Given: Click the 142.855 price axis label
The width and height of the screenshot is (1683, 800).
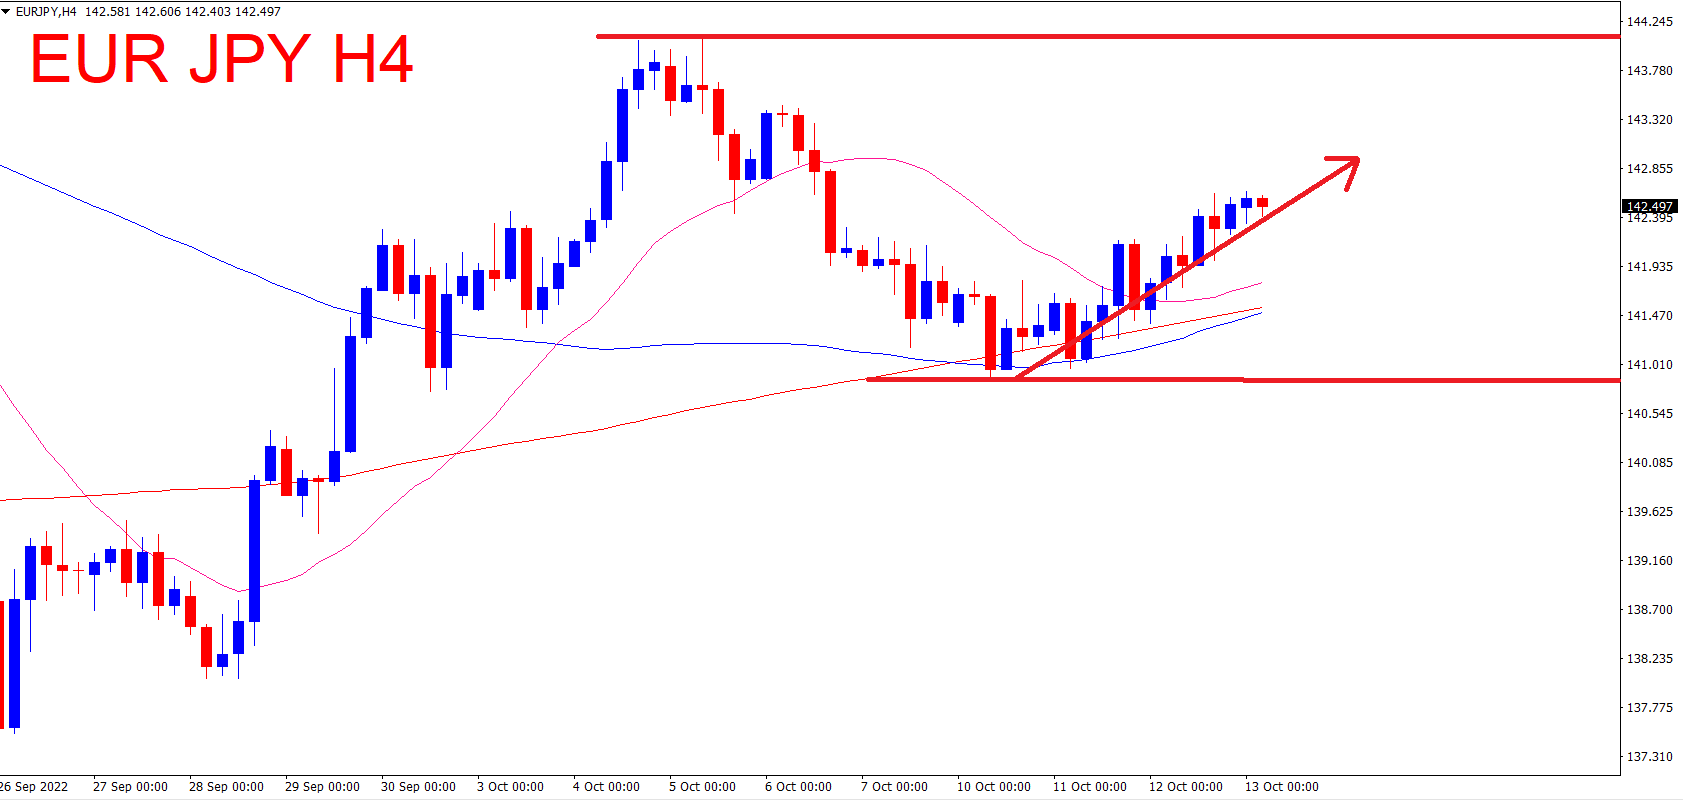Looking at the screenshot, I should [x=1650, y=168].
